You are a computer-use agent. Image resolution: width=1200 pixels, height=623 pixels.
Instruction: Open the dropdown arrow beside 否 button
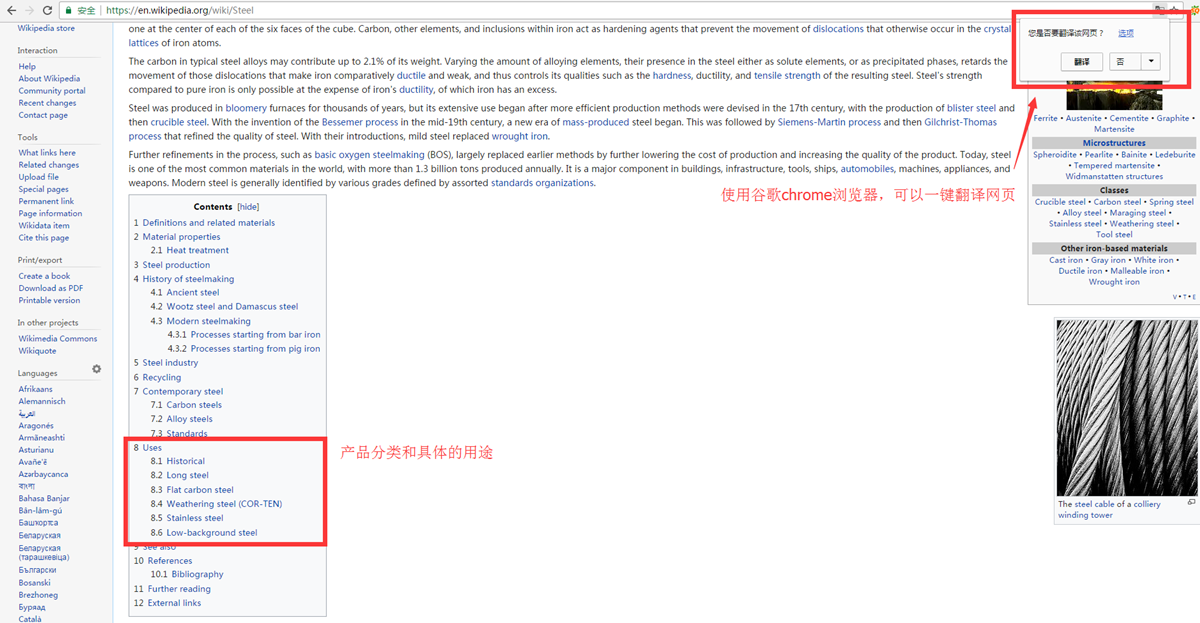point(1151,61)
